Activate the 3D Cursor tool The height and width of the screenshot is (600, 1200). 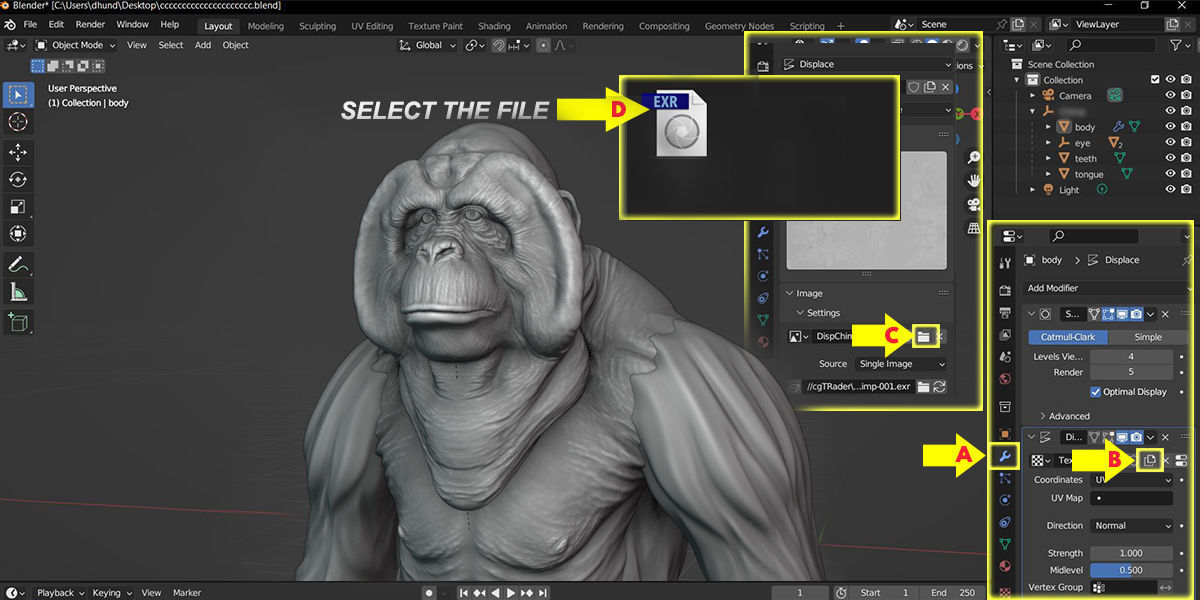[x=18, y=122]
